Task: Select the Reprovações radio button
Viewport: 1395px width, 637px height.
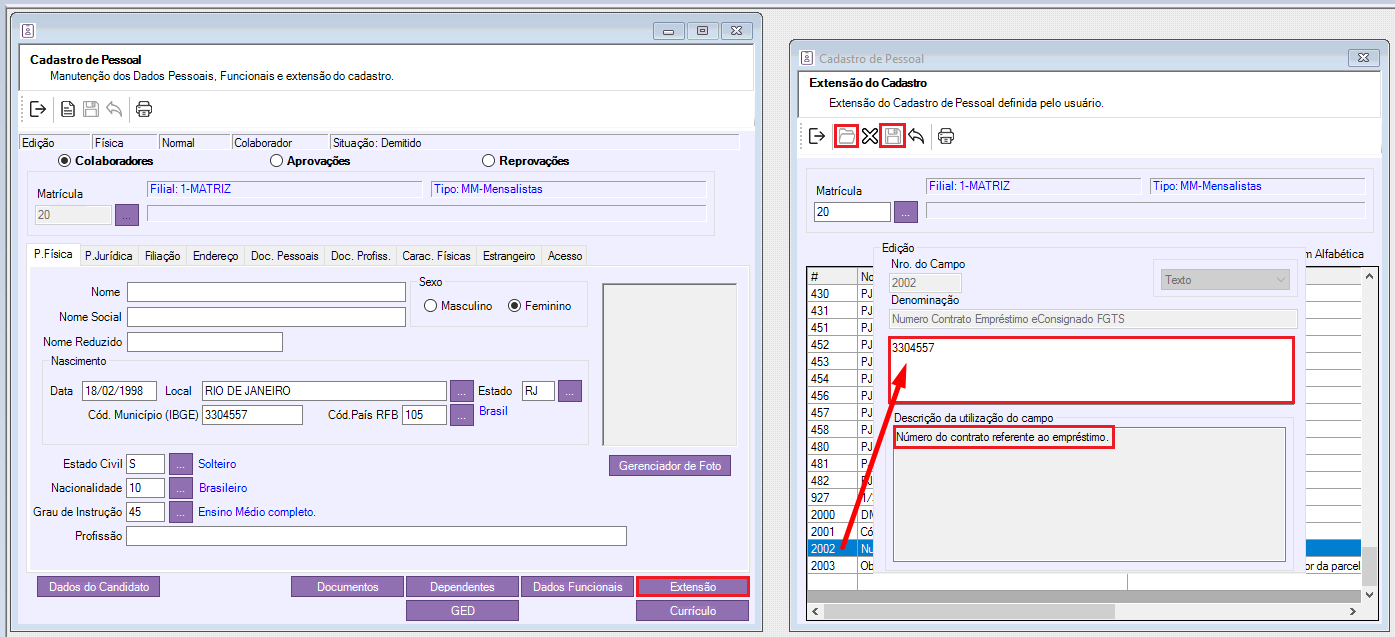Action: point(525,161)
